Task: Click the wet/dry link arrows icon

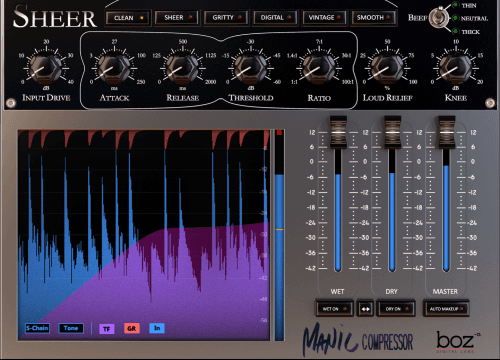Action: pyautogui.click(x=365, y=309)
